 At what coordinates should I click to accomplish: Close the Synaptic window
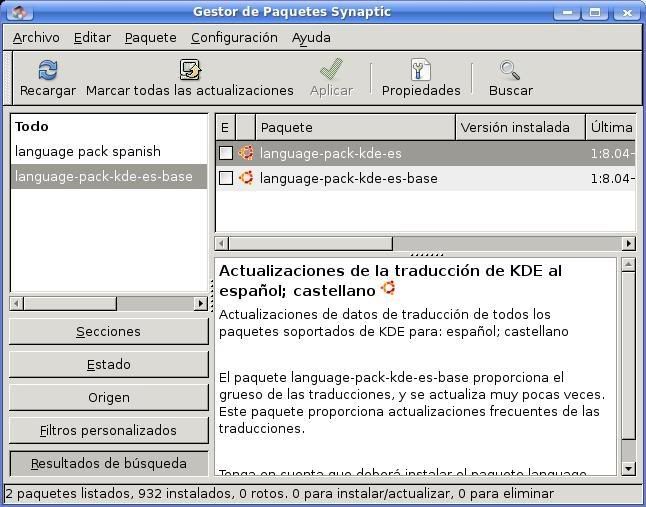627,12
